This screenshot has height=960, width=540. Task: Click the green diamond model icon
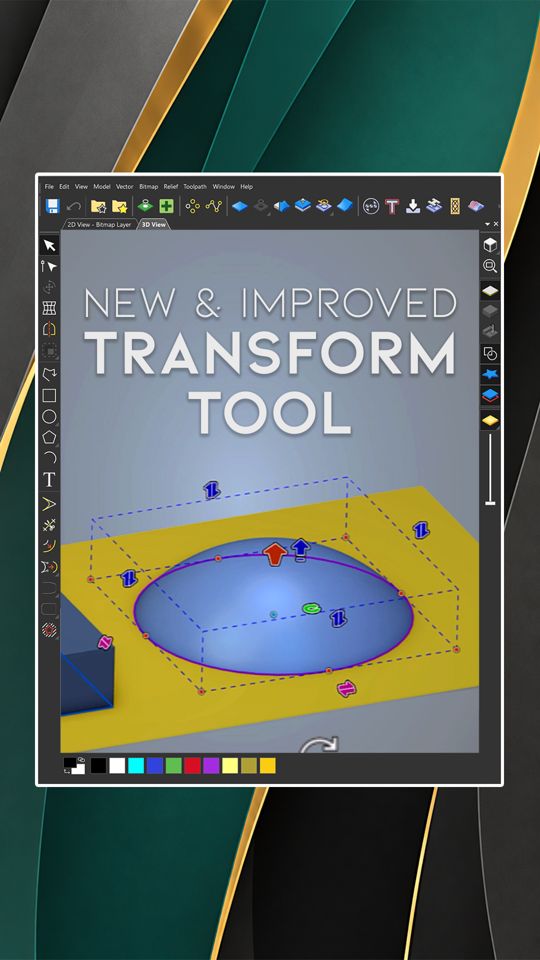coord(144,206)
